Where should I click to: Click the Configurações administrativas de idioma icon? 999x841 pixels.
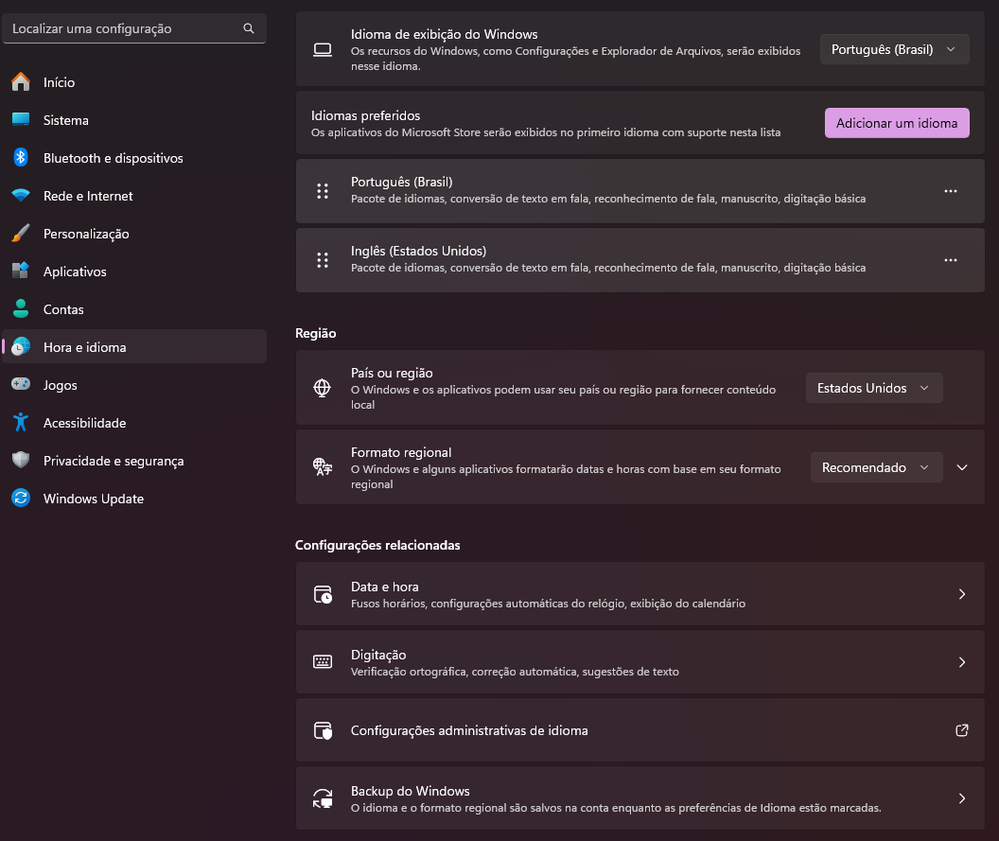pyautogui.click(x=322, y=730)
